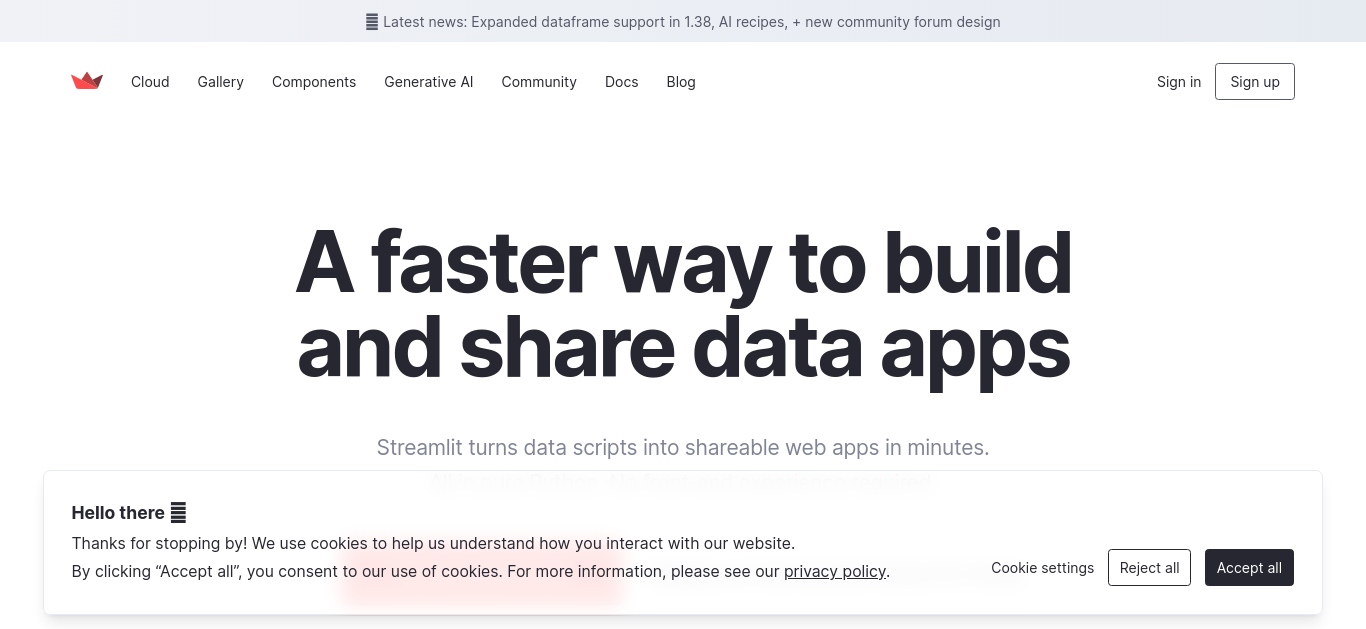Open the Latest news announcement banner
Image resolution: width=1366 pixels, height=629 pixels.
pyautogui.click(x=683, y=21)
